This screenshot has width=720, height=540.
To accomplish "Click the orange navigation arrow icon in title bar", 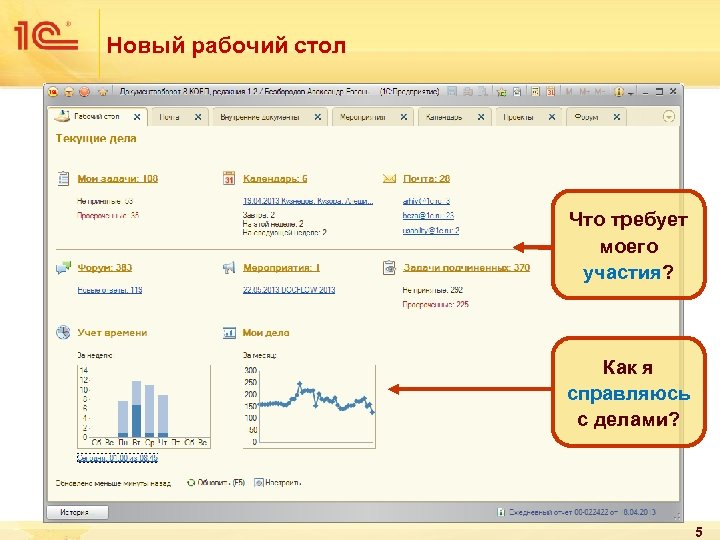I will tap(69, 92).
